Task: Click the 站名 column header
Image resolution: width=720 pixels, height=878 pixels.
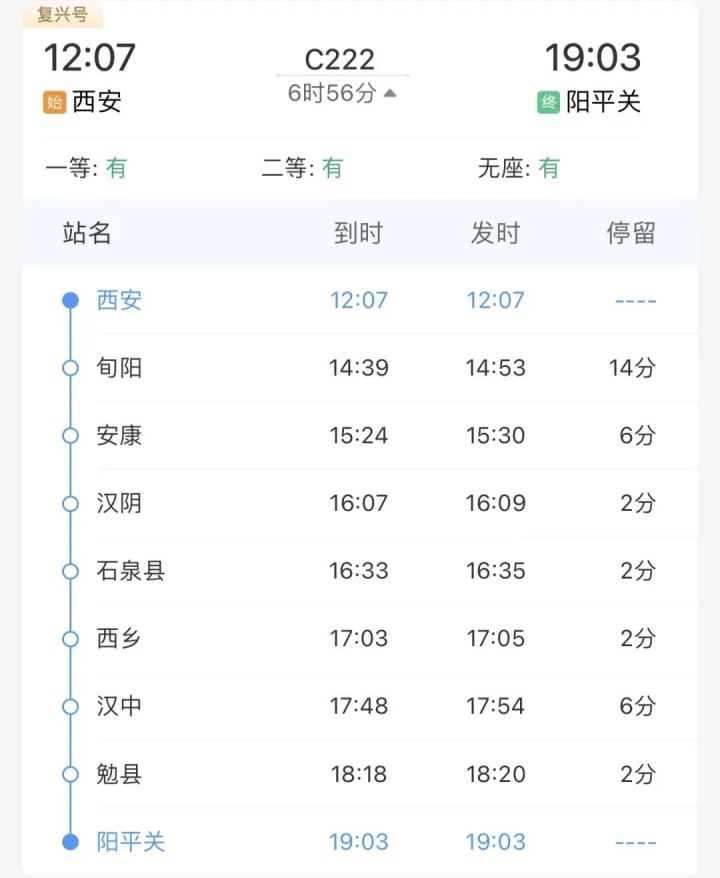Action: coord(87,233)
